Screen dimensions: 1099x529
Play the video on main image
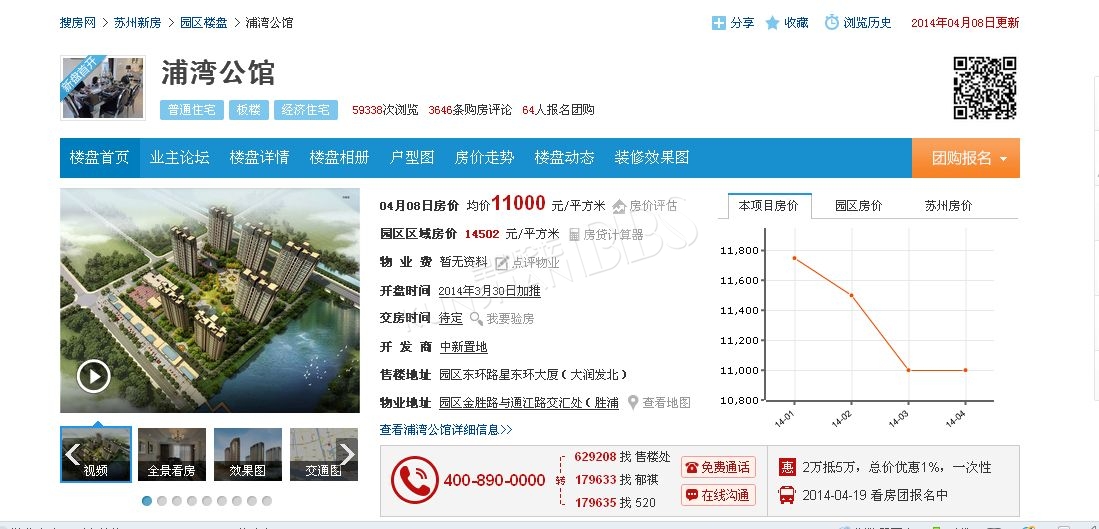[94, 376]
